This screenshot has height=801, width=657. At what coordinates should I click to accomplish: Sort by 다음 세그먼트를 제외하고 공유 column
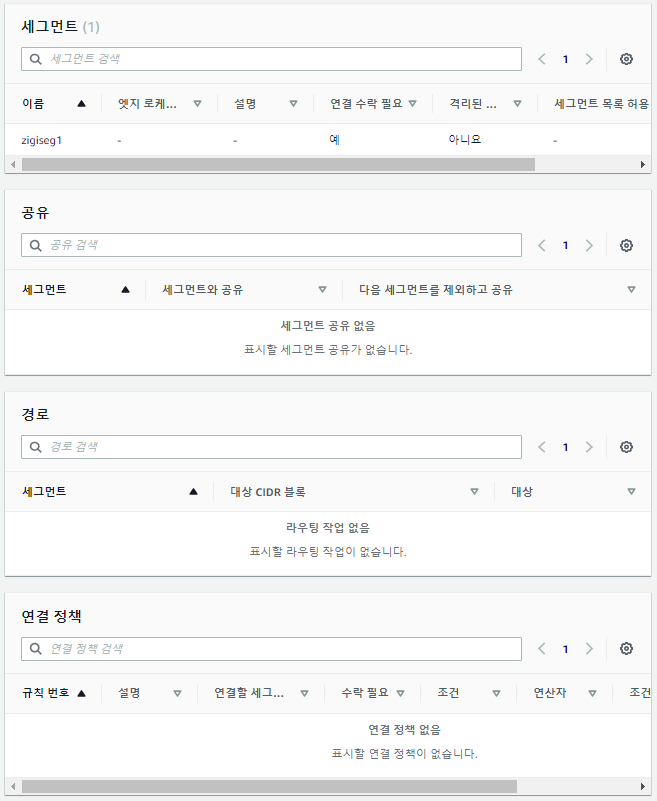coord(497,290)
